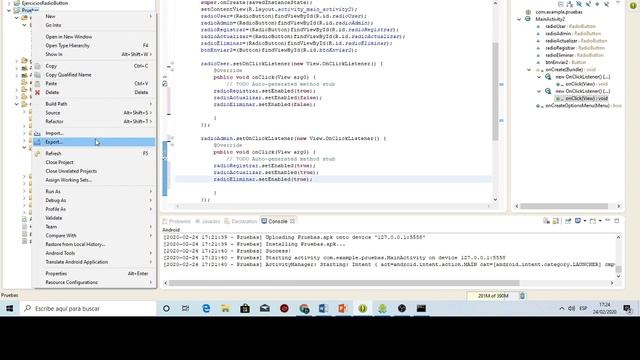Choose Refresh from the context menu
Screen dimensions: 640x360
94,153
